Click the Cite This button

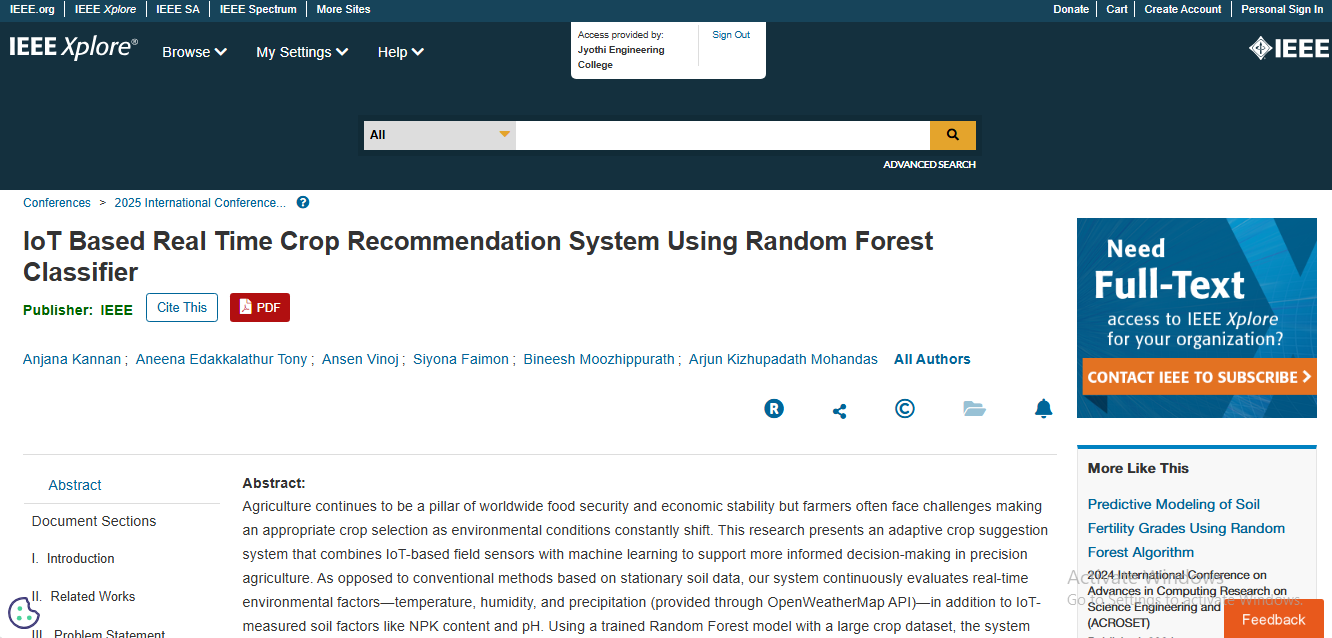pos(182,308)
